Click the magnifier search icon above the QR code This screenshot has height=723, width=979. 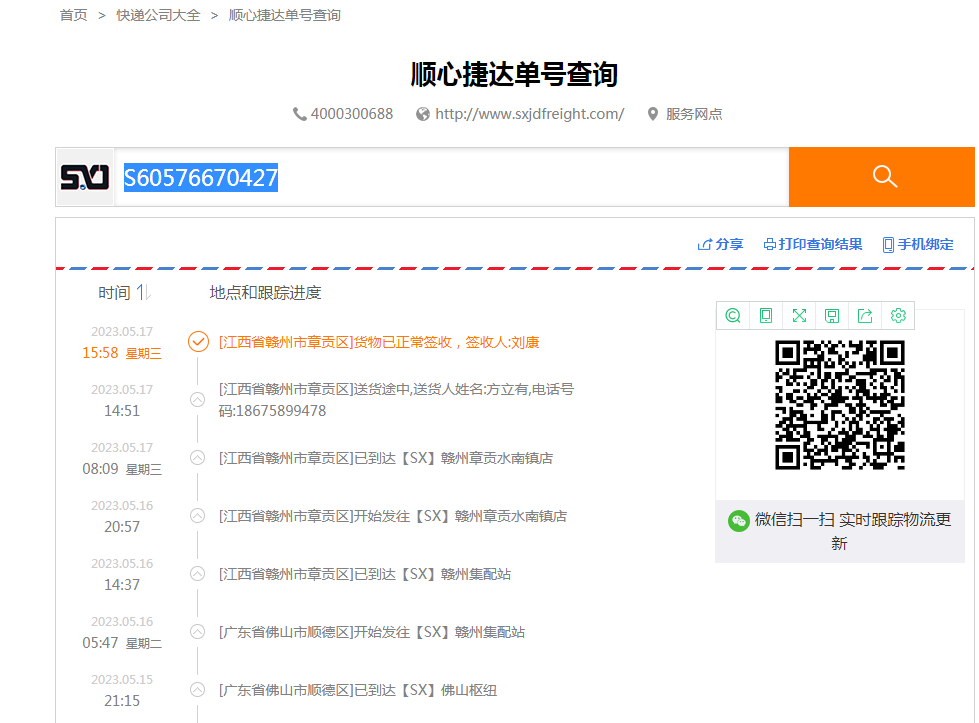[733, 315]
